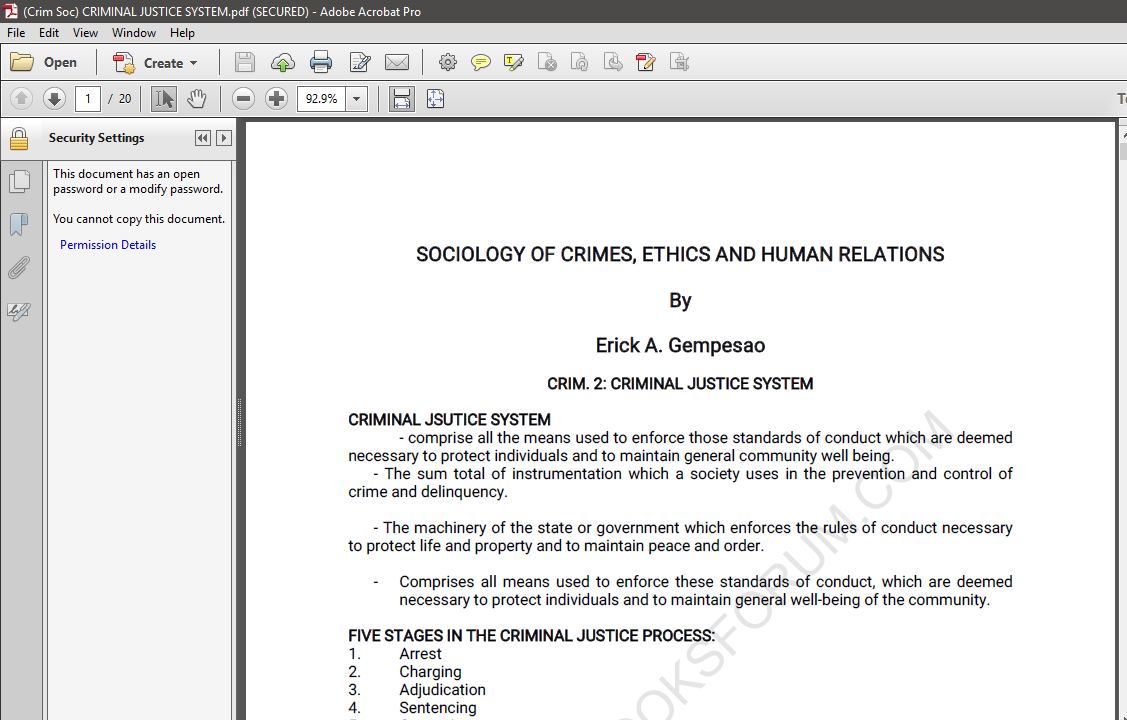Click the rotate pages icon
This screenshot has height=720, width=1127.
[x=580, y=63]
